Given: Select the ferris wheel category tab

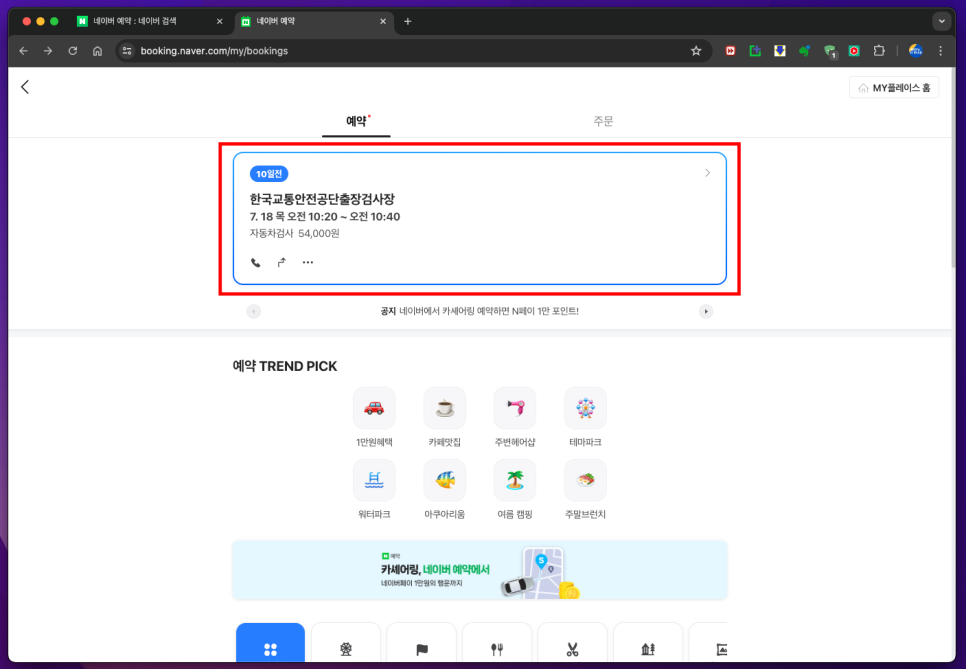Looking at the screenshot, I should pos(346,643).
